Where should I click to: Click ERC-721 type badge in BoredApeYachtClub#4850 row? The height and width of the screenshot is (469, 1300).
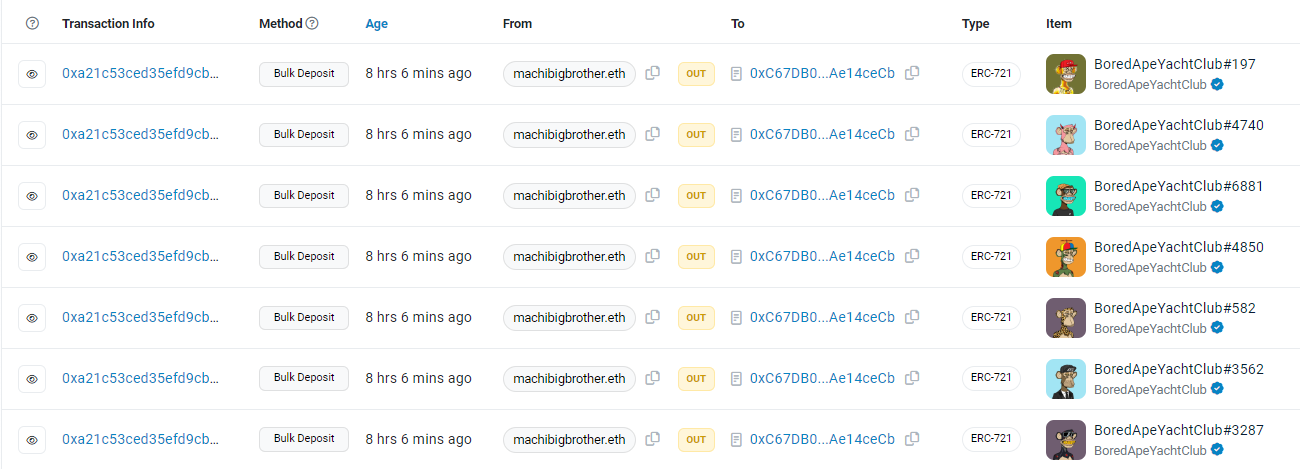[991, 257]
